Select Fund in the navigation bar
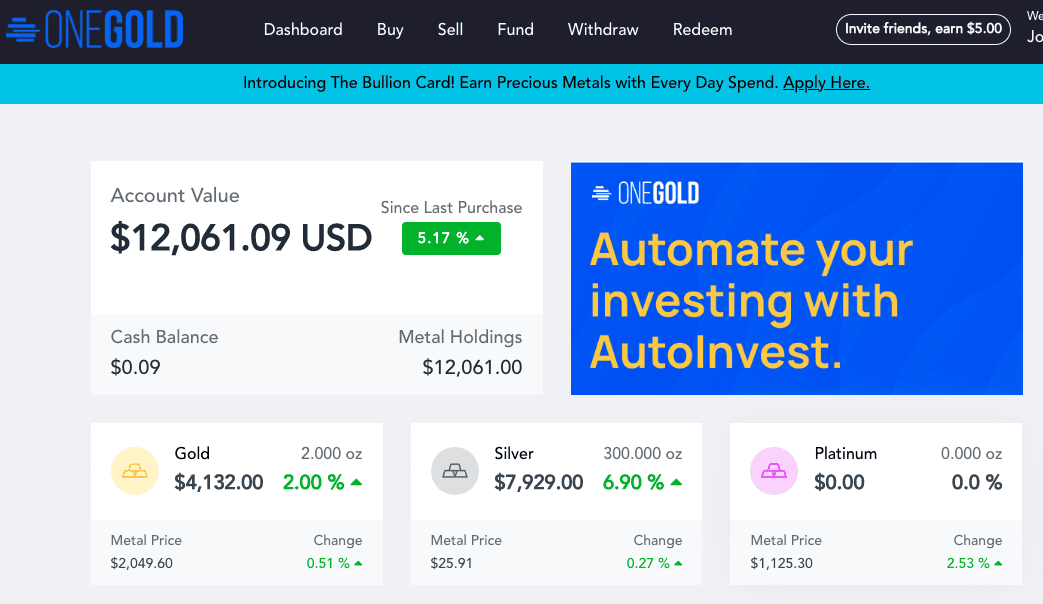This screenshot has height=604, width=1043. tap(516, 29)
